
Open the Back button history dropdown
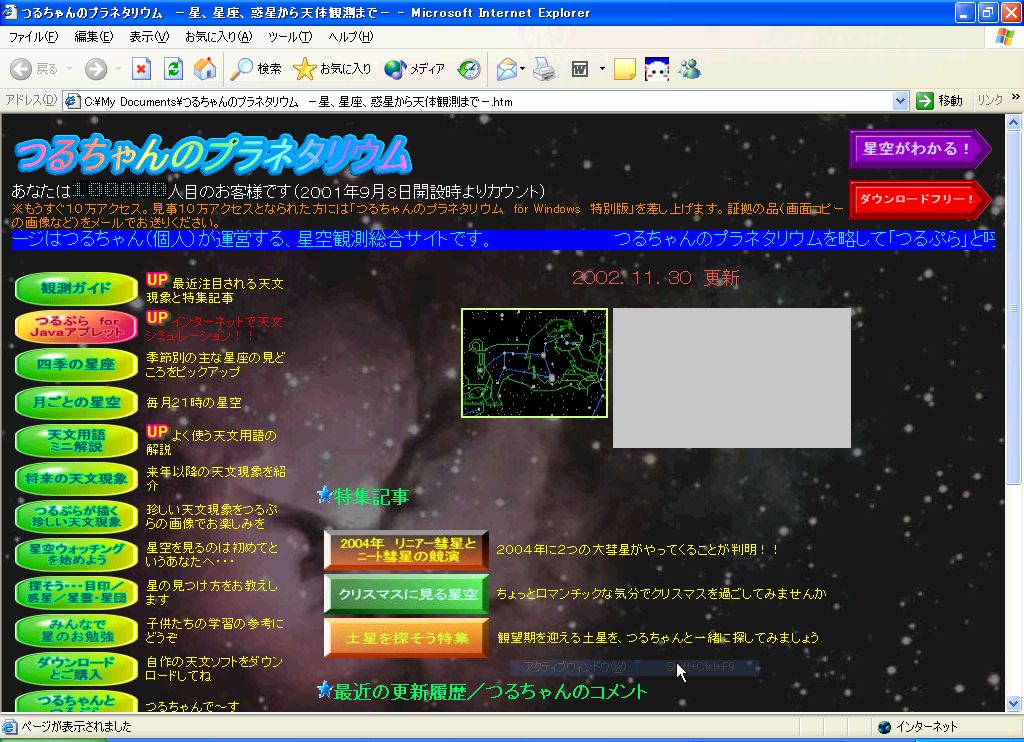(70, 69)
